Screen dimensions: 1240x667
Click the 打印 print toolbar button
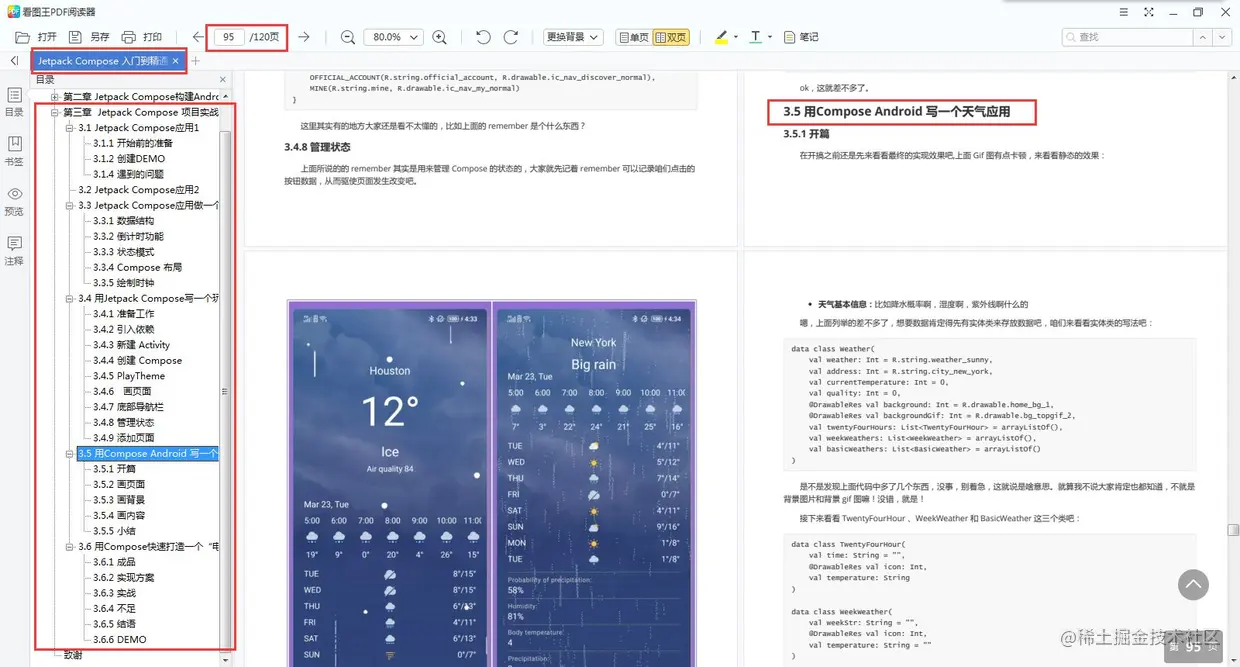141,37
